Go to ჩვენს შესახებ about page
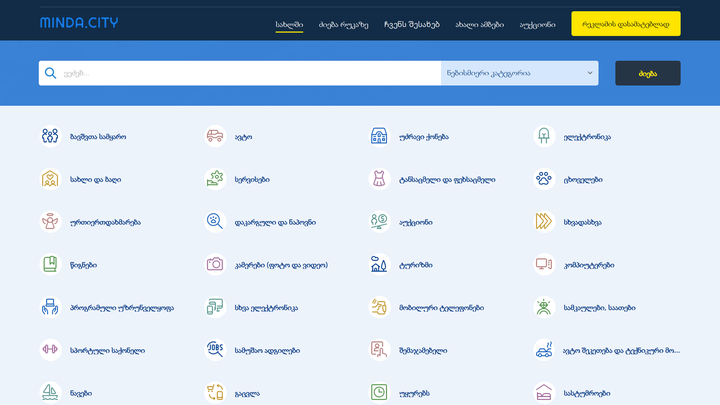720x405 pixels. tap(412, 24)
